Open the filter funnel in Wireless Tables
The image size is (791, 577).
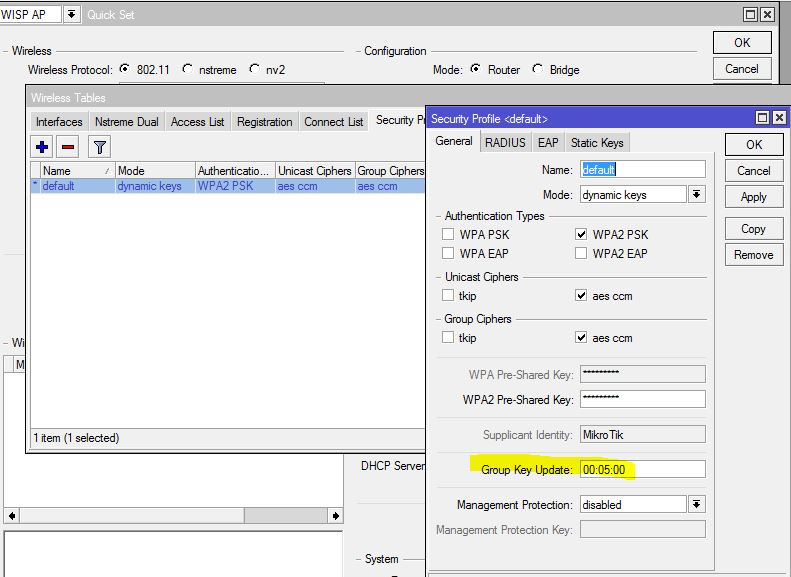point(99,147)
